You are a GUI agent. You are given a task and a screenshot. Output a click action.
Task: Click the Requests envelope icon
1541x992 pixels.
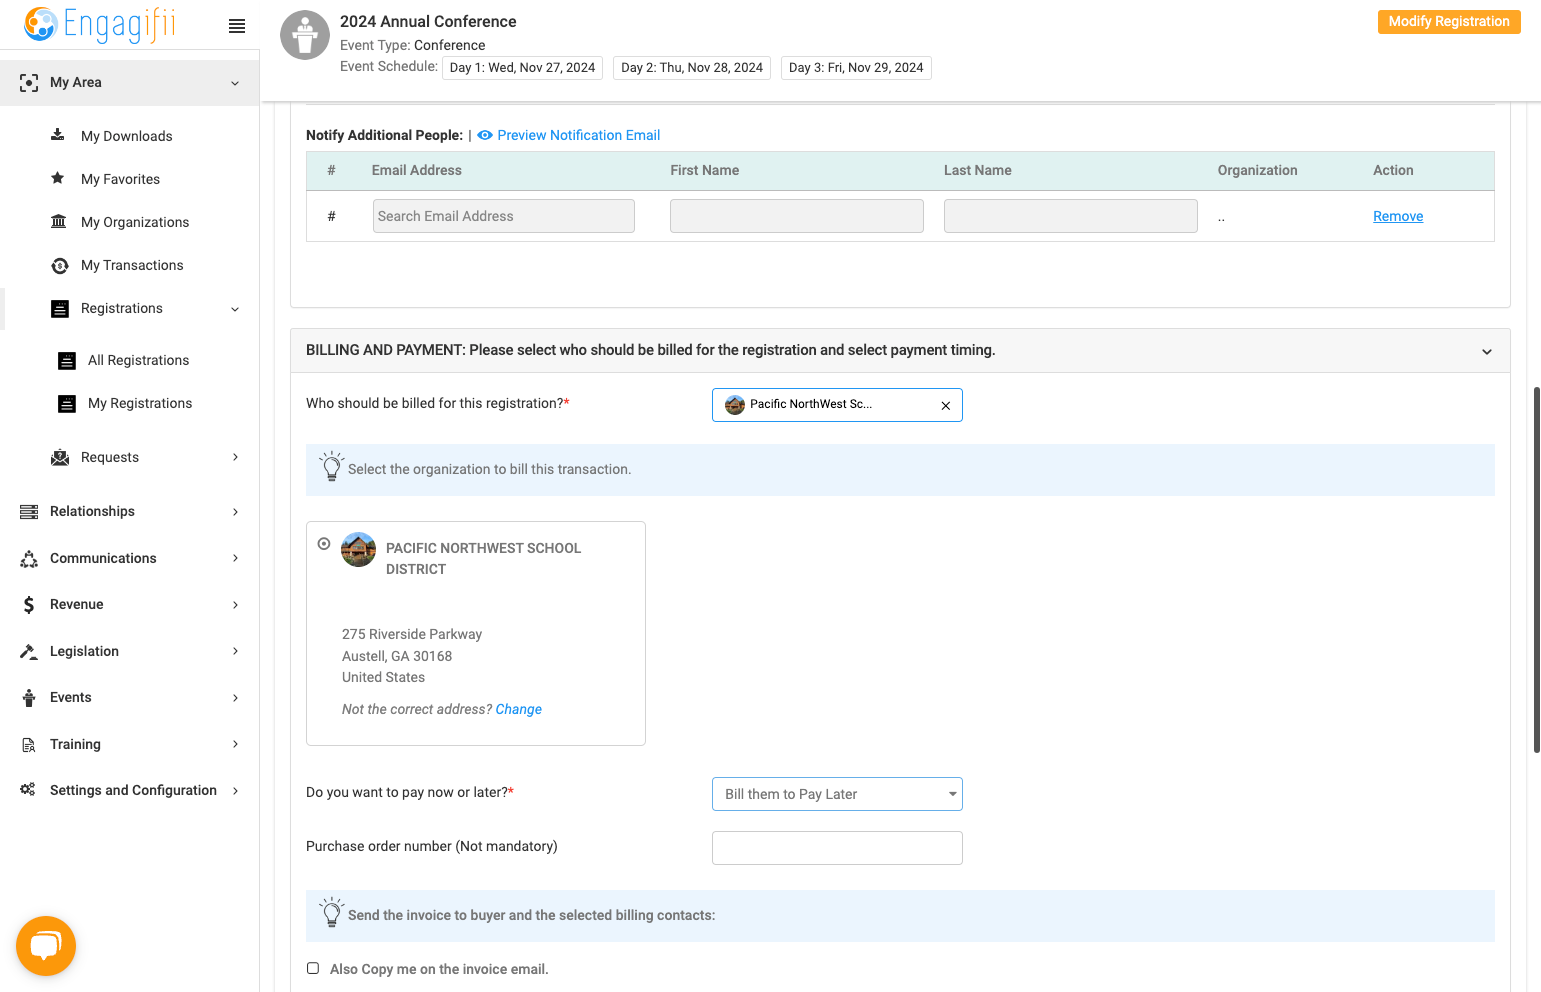pyautogui.click(x=60, y=457)
